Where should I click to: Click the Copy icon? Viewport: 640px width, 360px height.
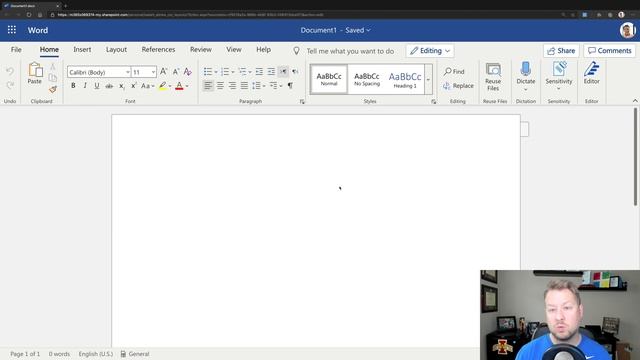(x=53, y=78)
